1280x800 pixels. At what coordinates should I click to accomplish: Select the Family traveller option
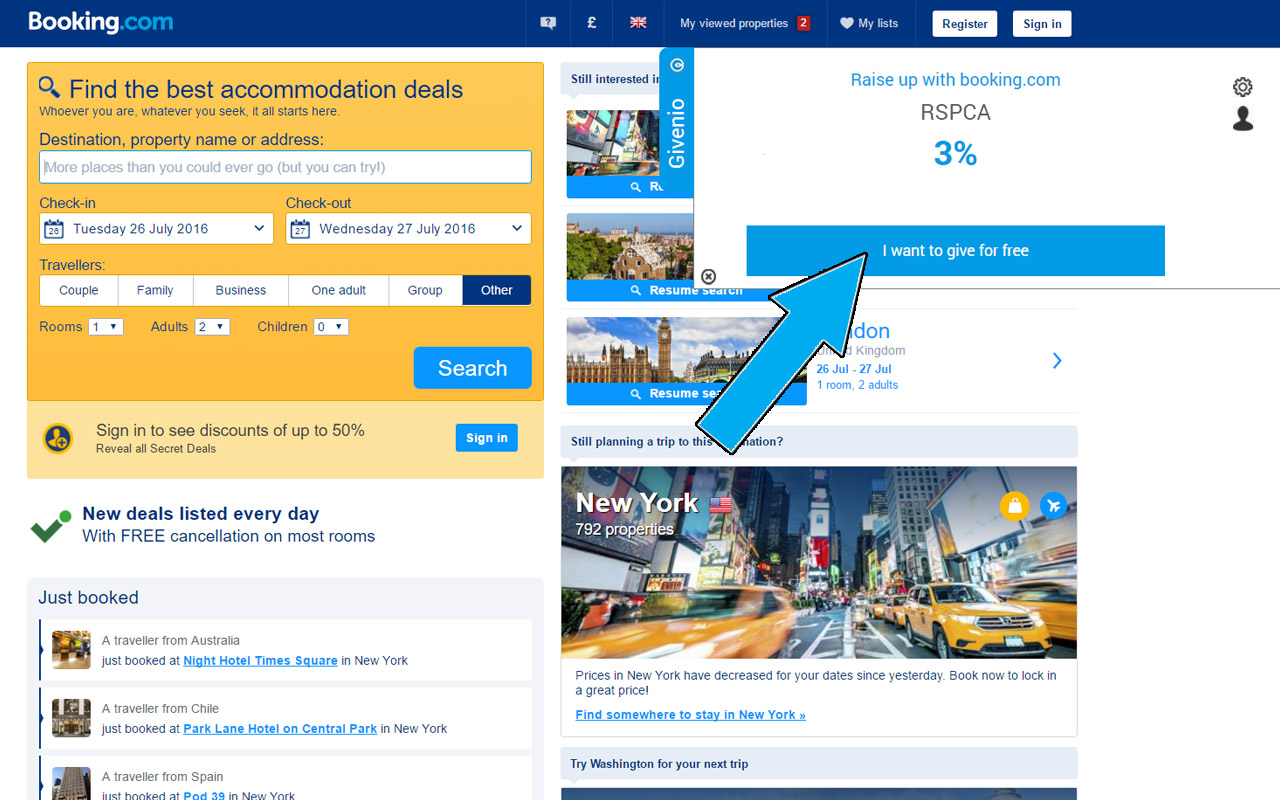point(155,290)
